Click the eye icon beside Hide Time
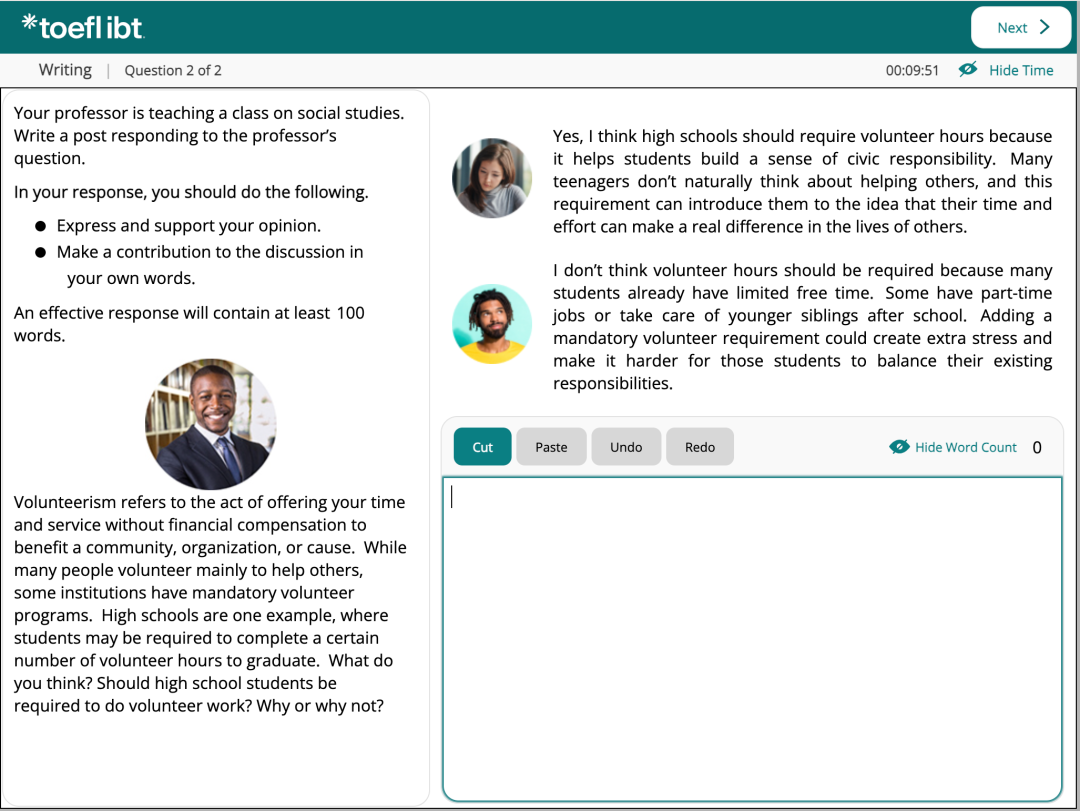This screenshot has height=811, width=1080. click(967, 70)
